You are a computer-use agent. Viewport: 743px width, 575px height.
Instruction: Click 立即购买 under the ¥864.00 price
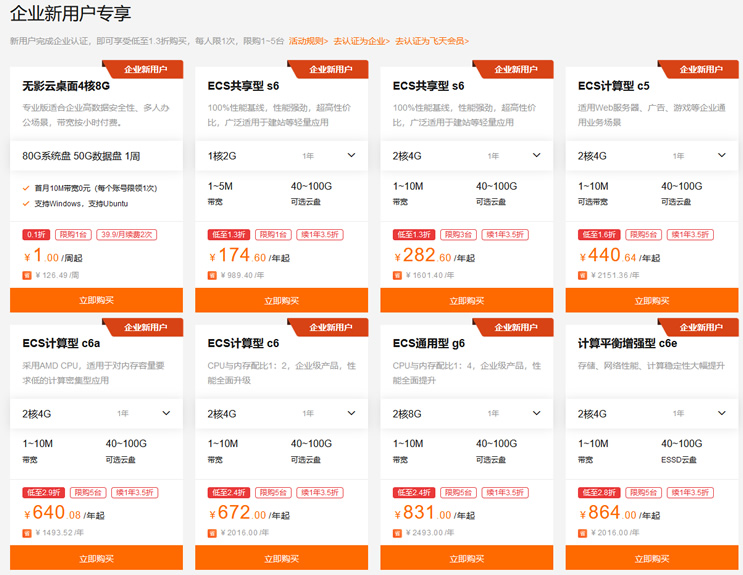652,559
